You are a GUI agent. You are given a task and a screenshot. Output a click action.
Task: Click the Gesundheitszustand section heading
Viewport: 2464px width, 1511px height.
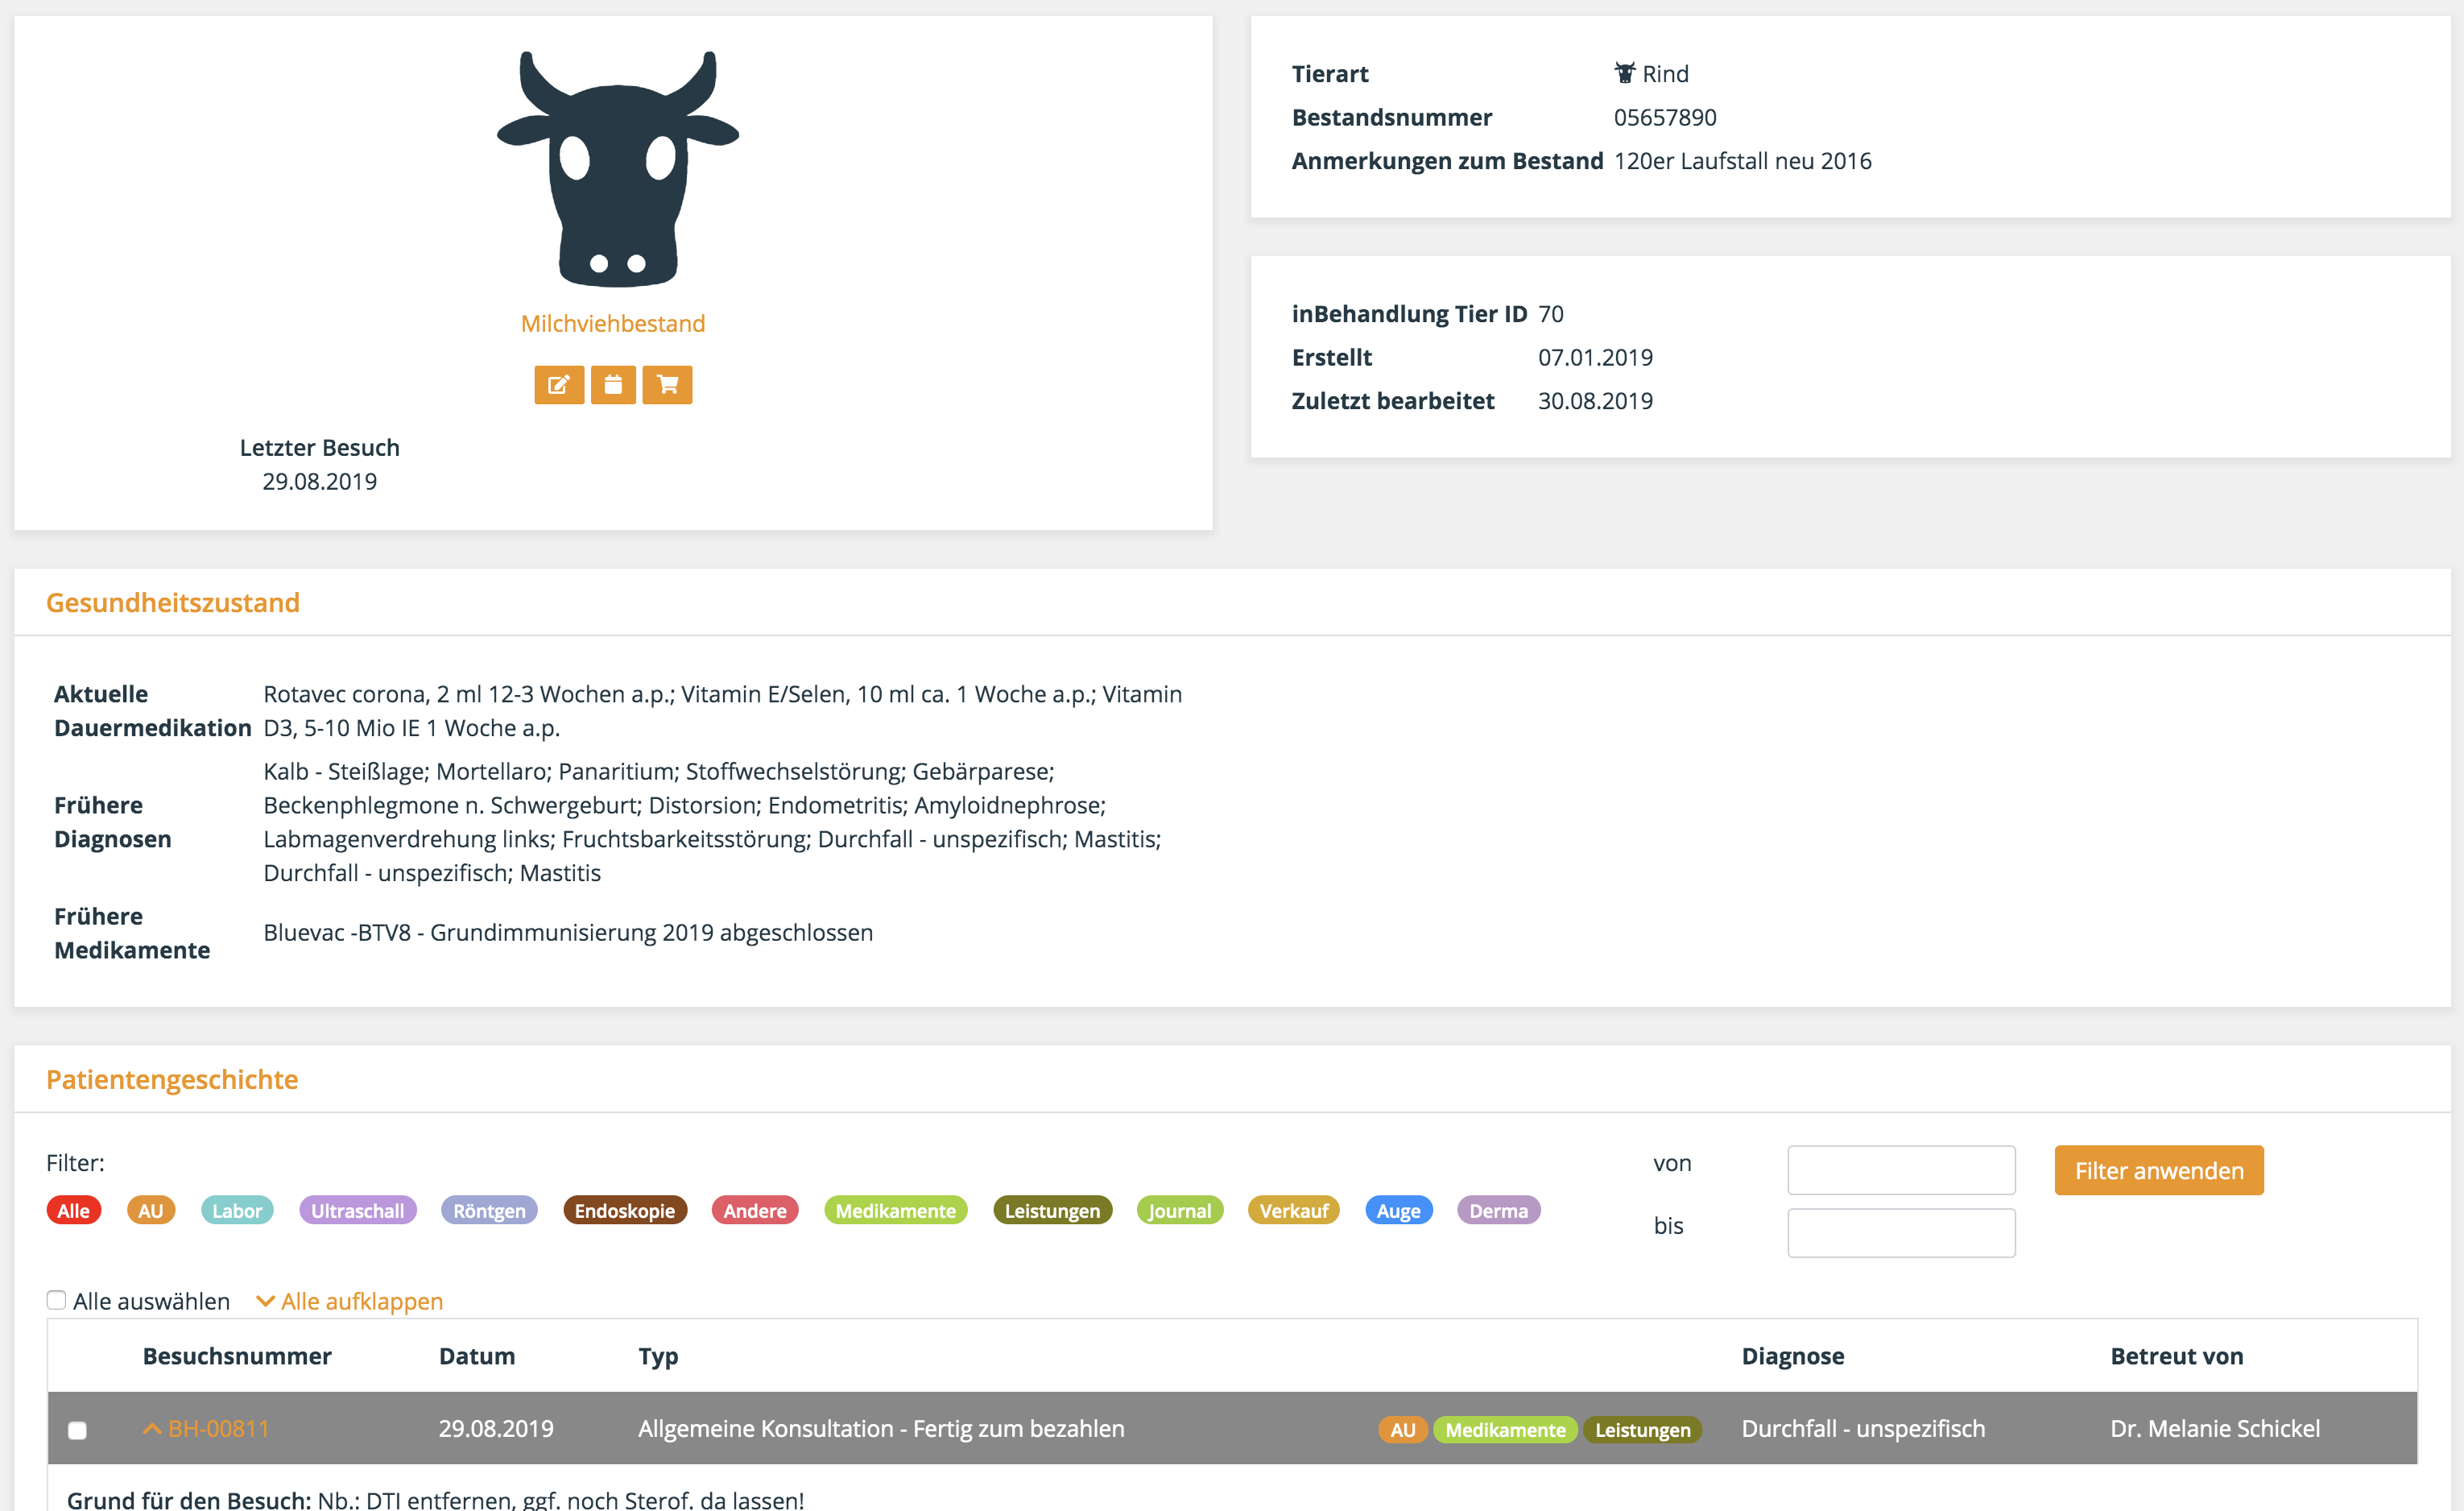(x=173, y=602)
